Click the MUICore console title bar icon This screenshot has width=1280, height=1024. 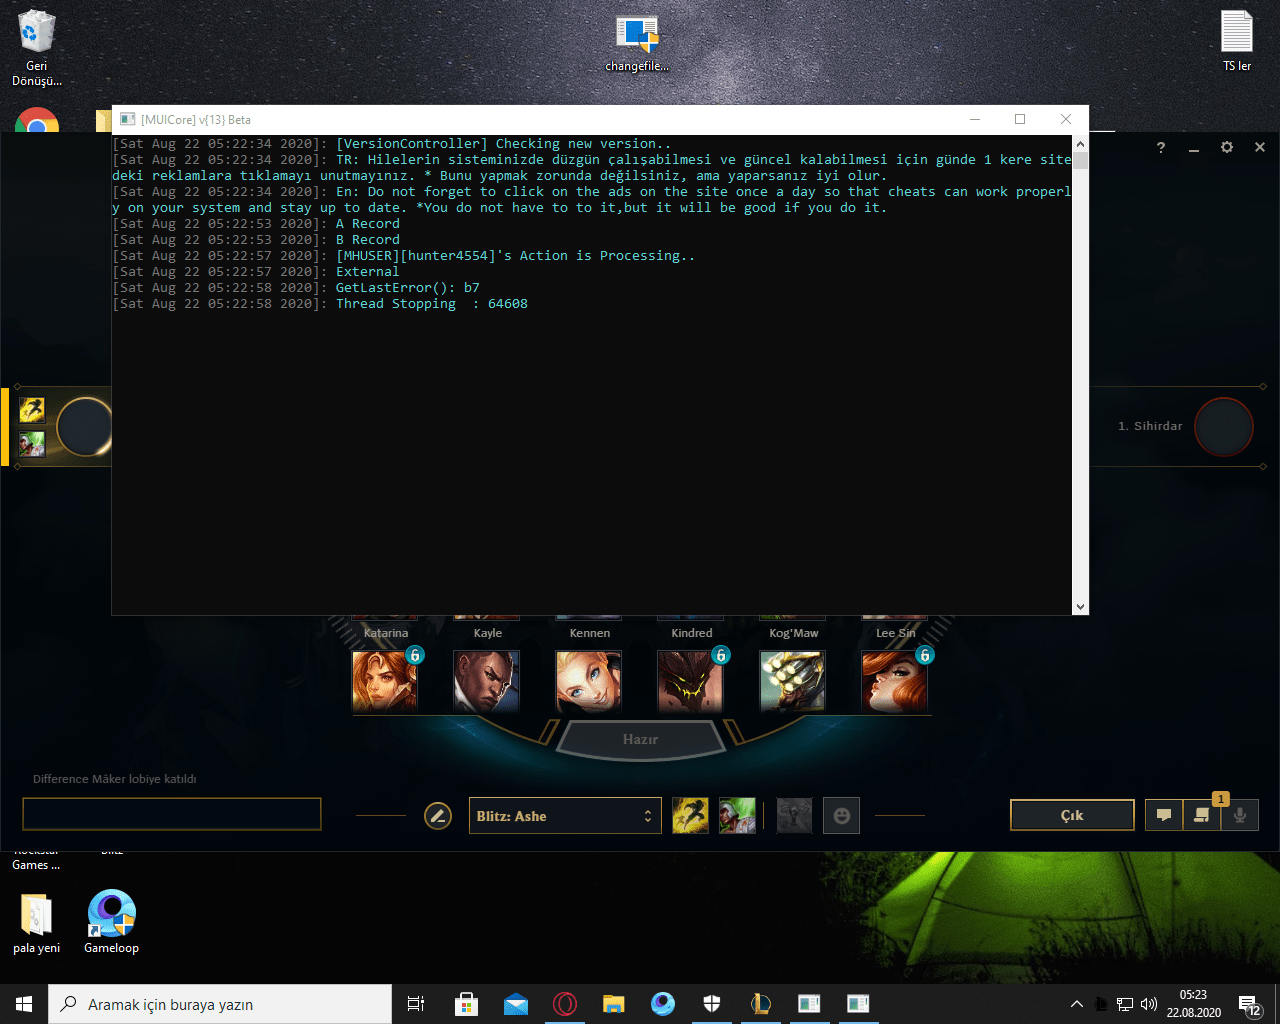(x=127, y=119)
